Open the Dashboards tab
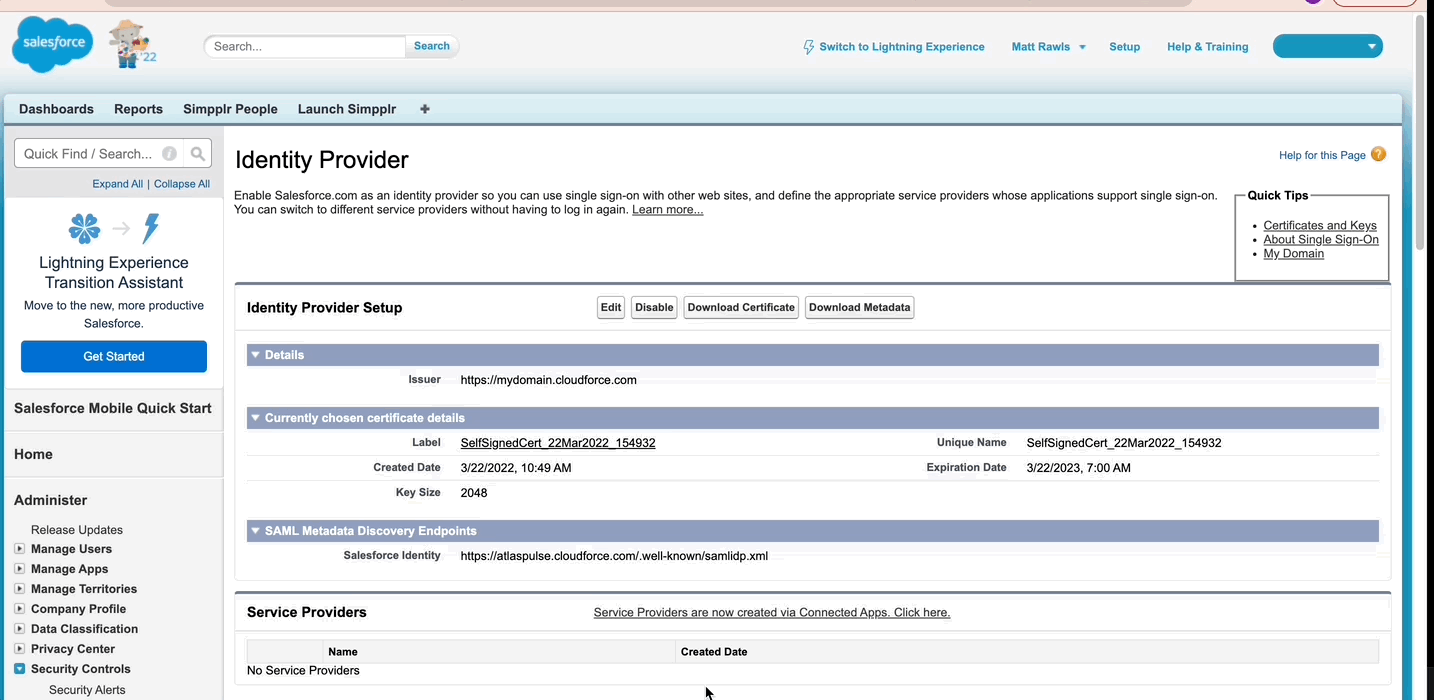This screenshot has height=700, width=1434. point(56,109)
